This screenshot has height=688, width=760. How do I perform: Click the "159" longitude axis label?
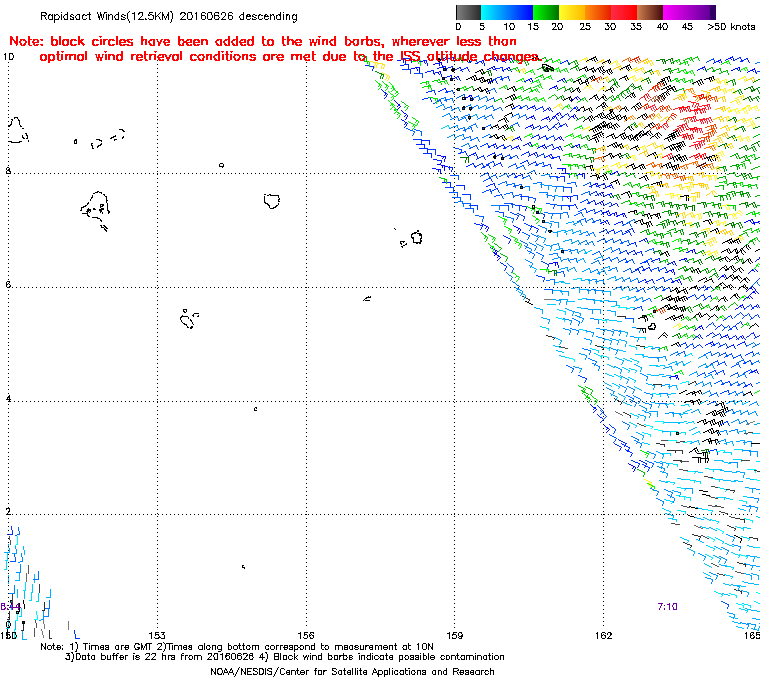pyautogui.click(x=454, y=635)
